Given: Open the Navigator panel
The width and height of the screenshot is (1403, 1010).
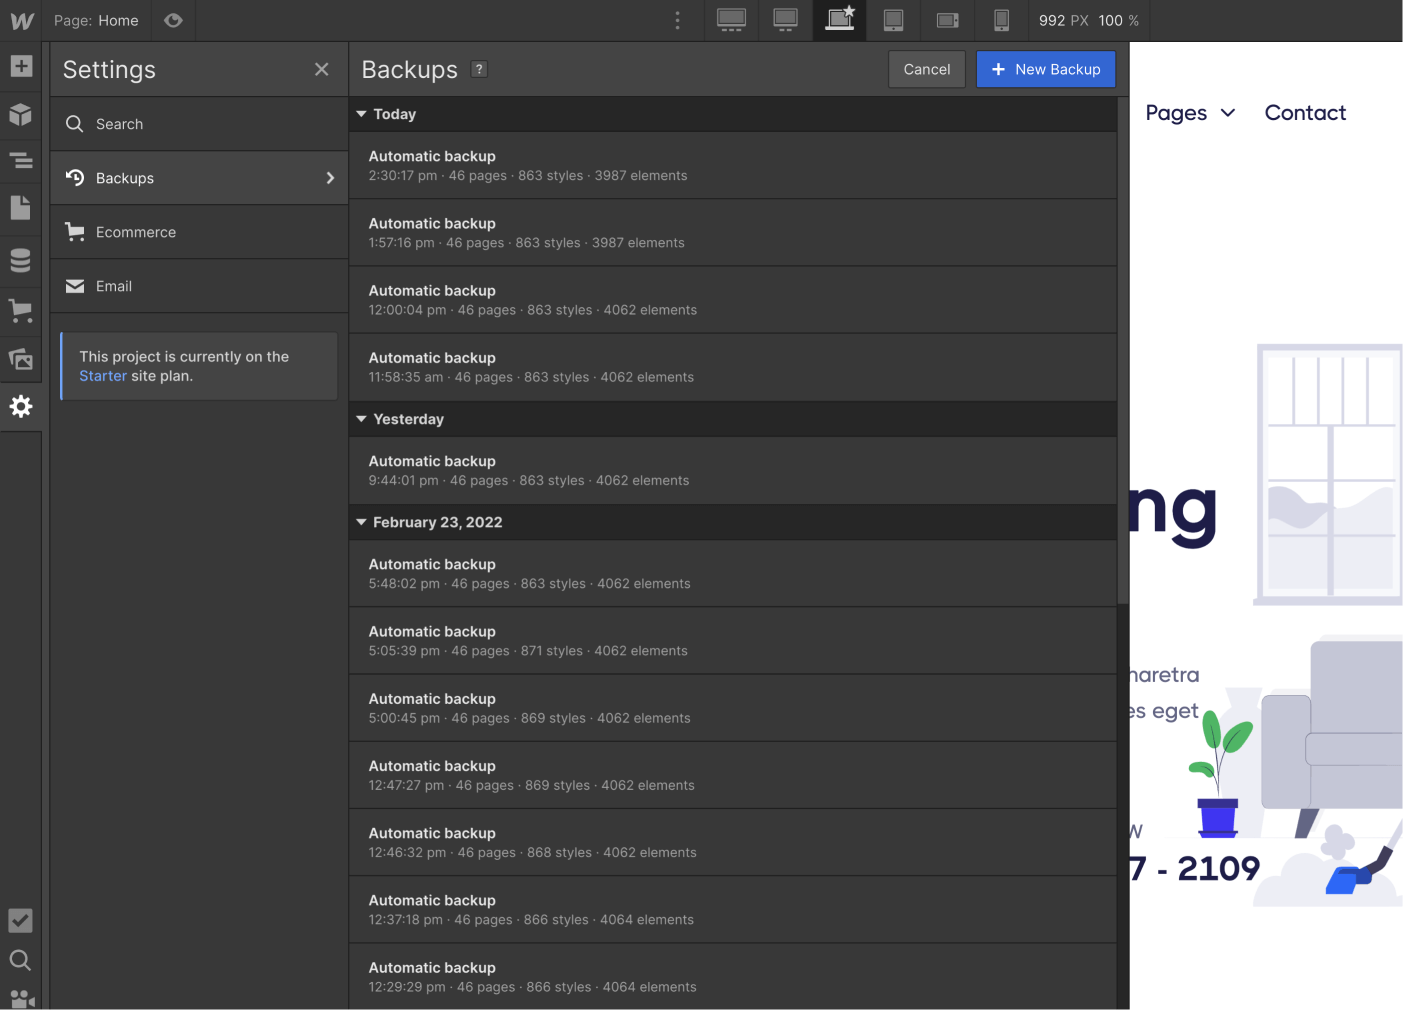Looking at the screenshot, I should click(x=21, y=161).
